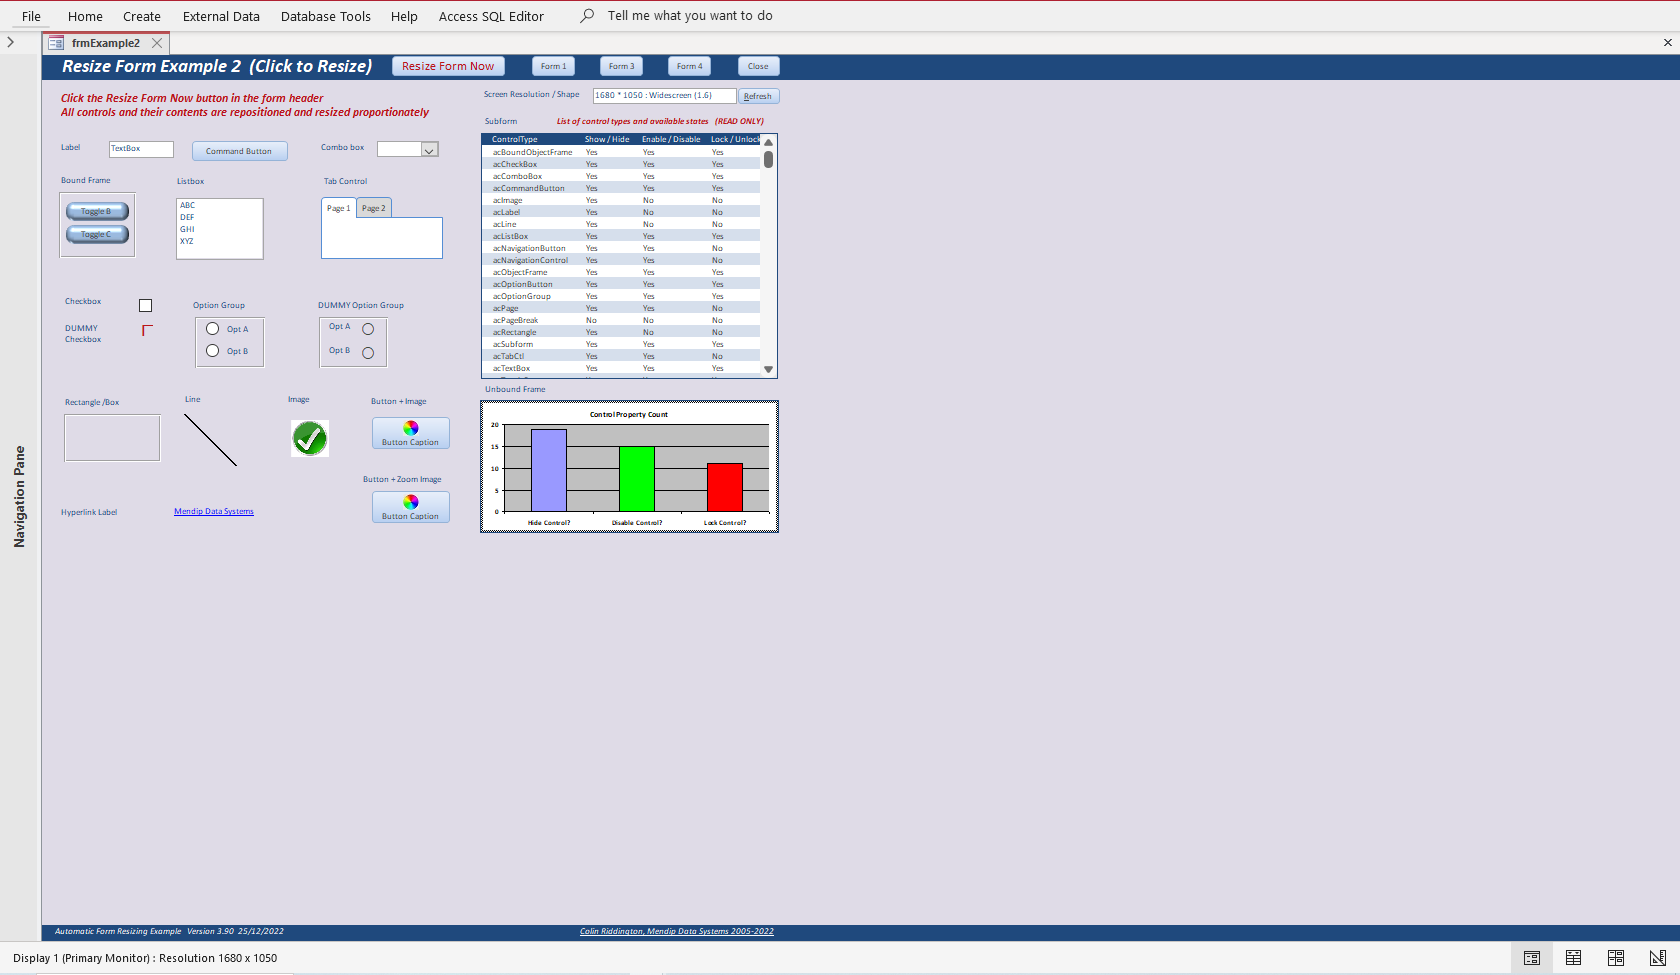
Task: Click the Tell me search magnifier icon
Action: (587, 16)
